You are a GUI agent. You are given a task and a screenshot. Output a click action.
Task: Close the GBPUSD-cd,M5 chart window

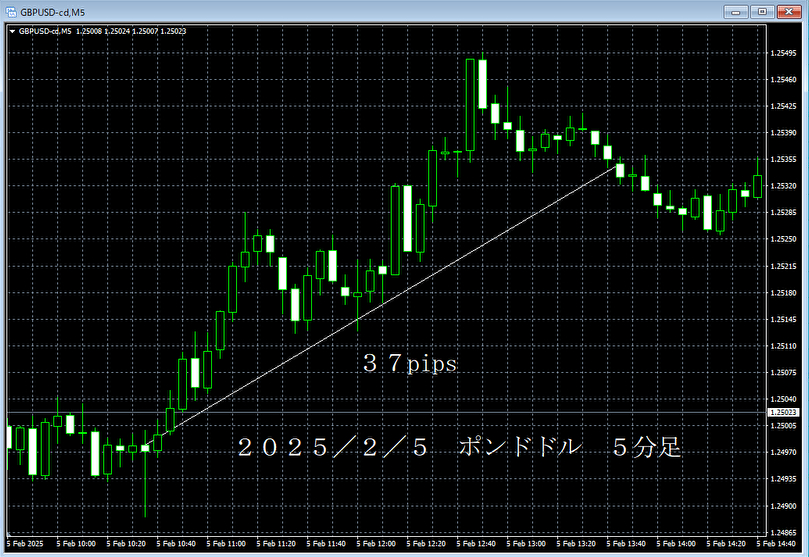pyautogui.click(x=789, y=11)
